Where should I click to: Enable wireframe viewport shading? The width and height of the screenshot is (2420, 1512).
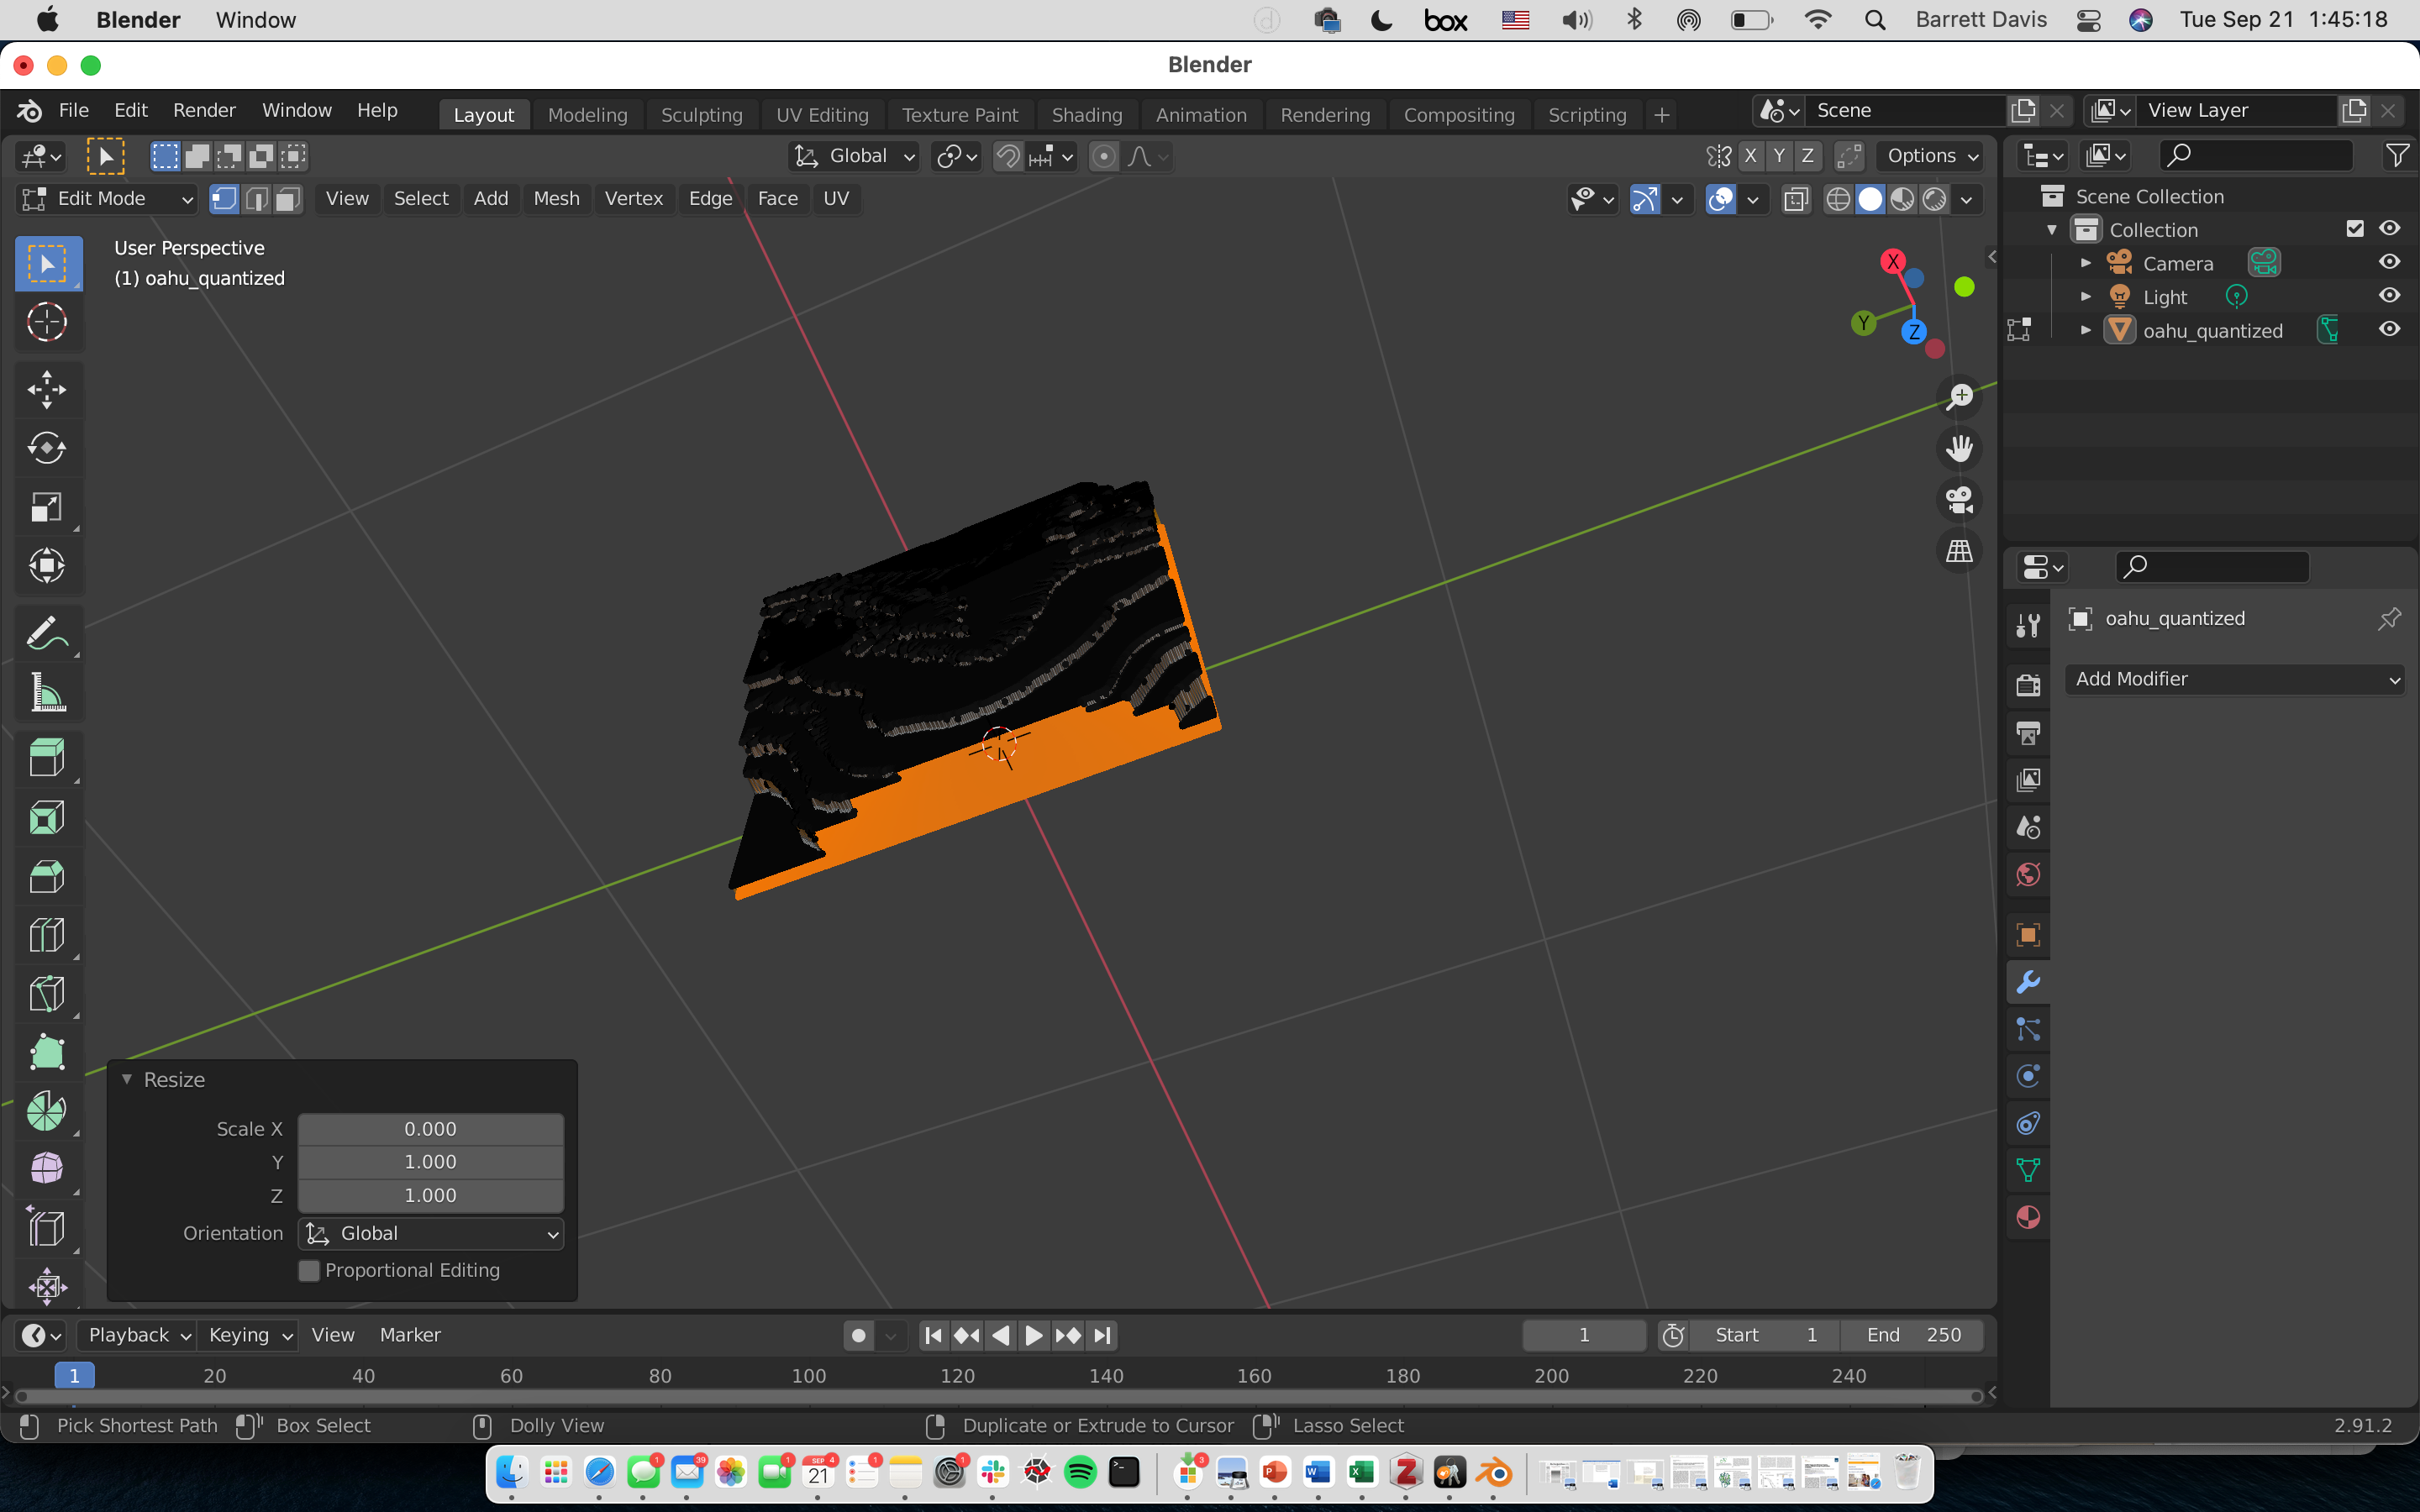coord(1838,200)
